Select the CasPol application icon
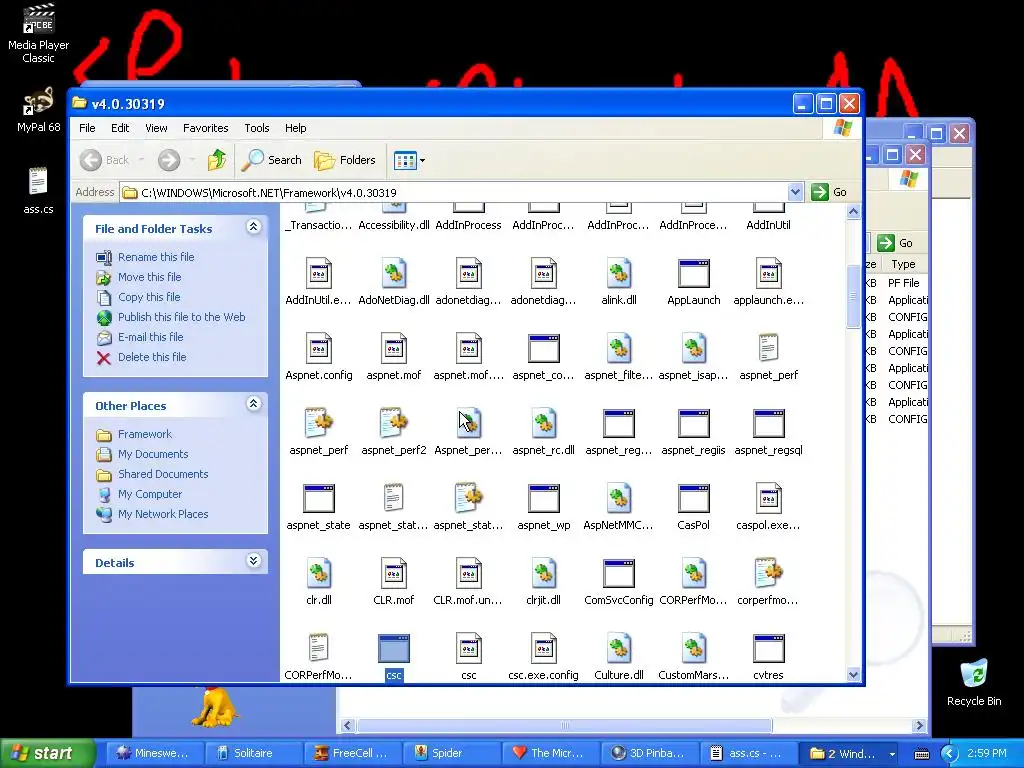The height and width of the screenshot is (768, 1024). [694, 498]
